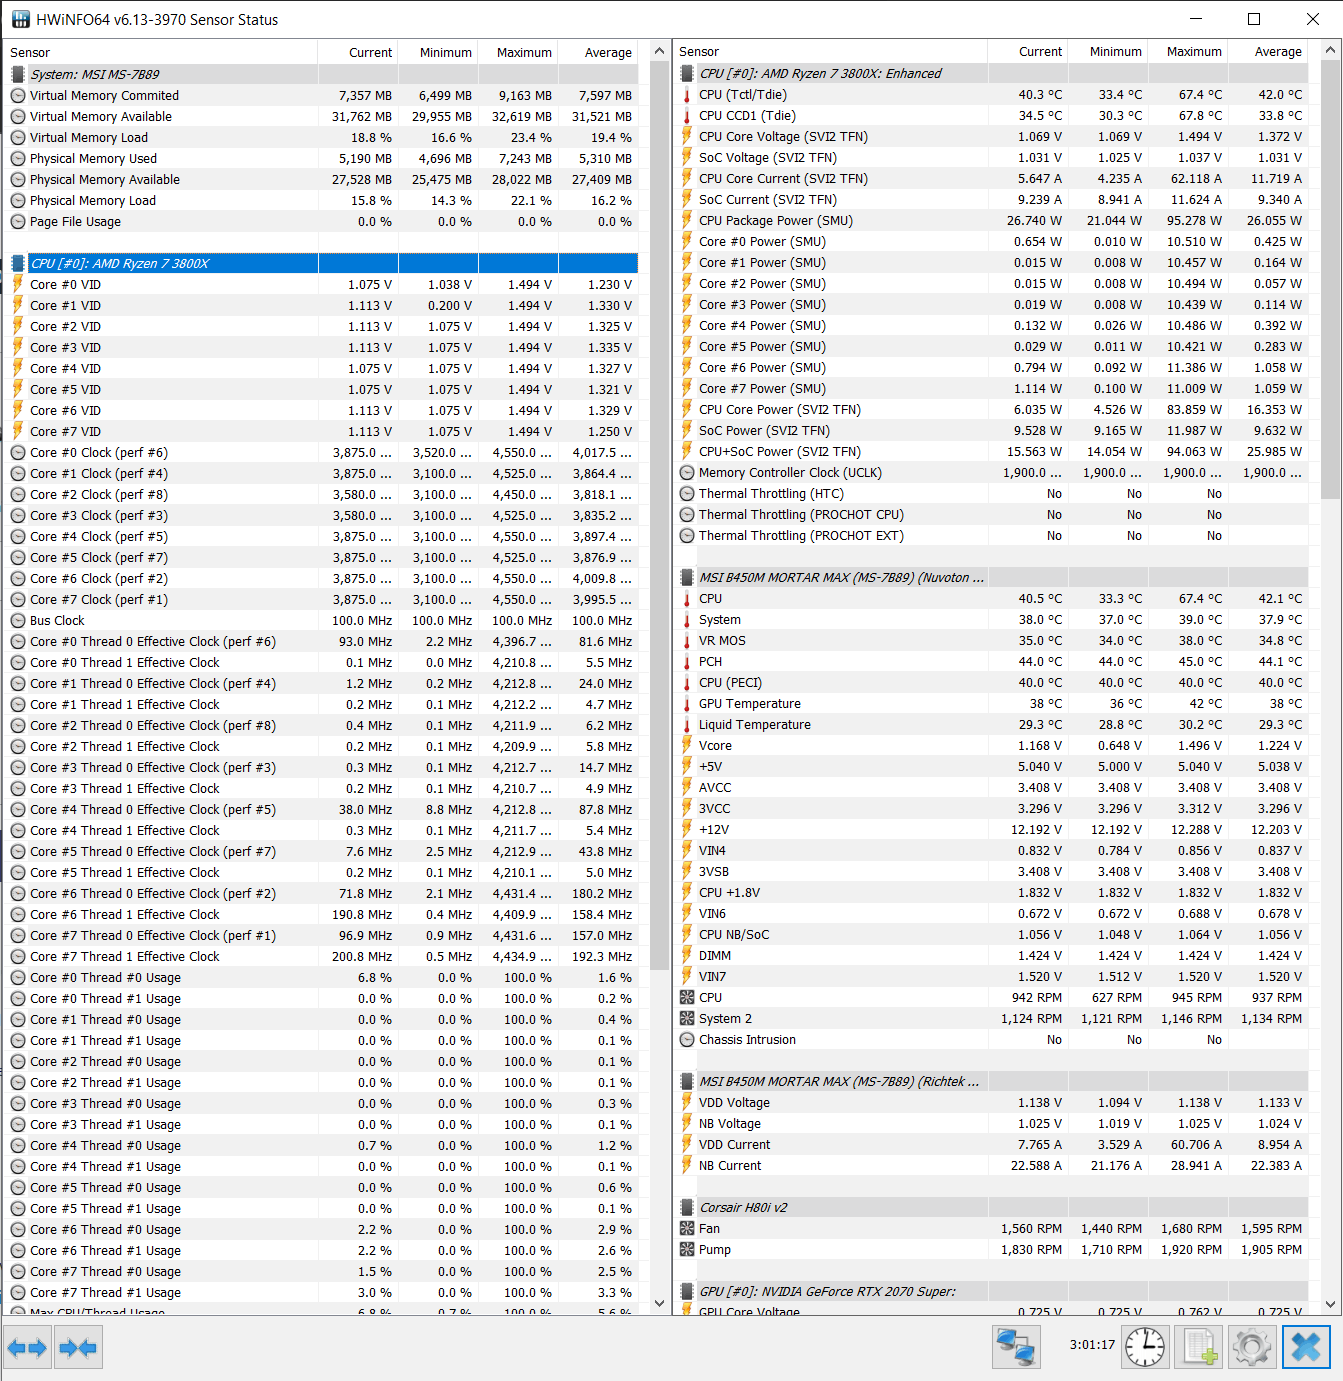Click the blue X button in bottom toolbar
The image size is (1343, 1381).
point(1306,1347)
